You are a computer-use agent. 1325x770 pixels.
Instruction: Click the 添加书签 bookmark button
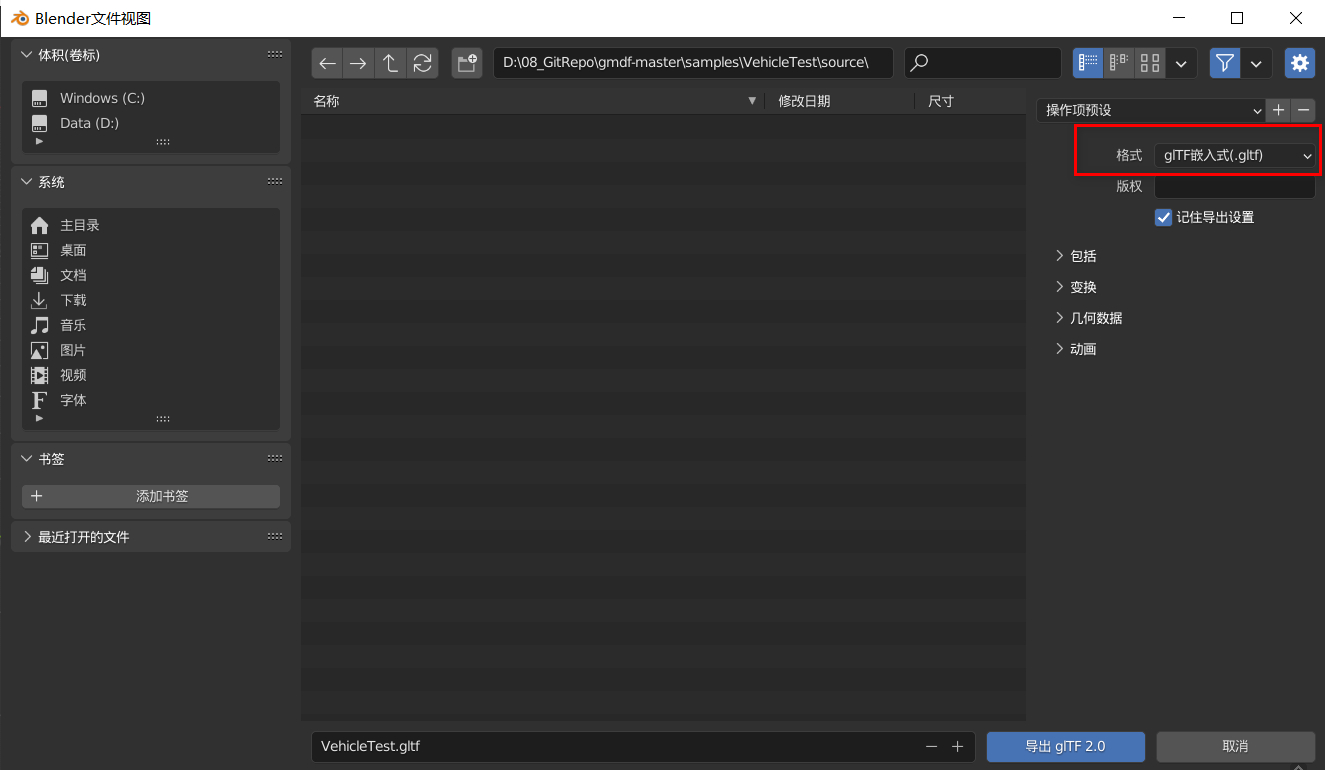click(x=150, y=495)
